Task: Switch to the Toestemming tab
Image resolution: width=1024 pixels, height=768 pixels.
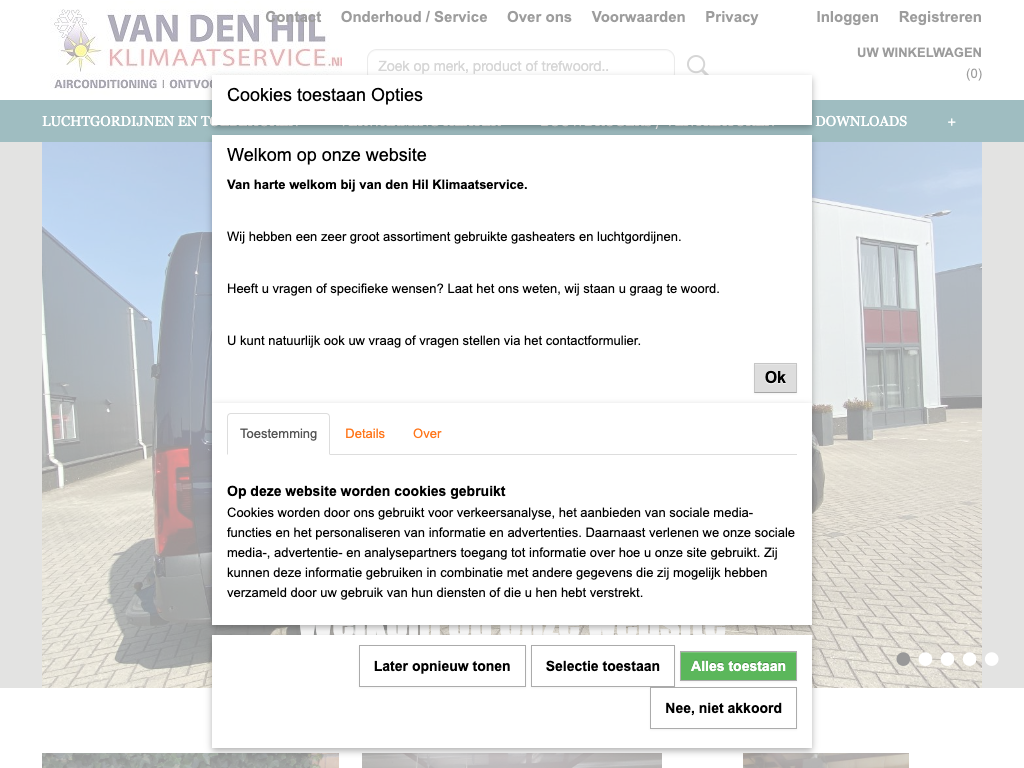Action: click(278, 434)
